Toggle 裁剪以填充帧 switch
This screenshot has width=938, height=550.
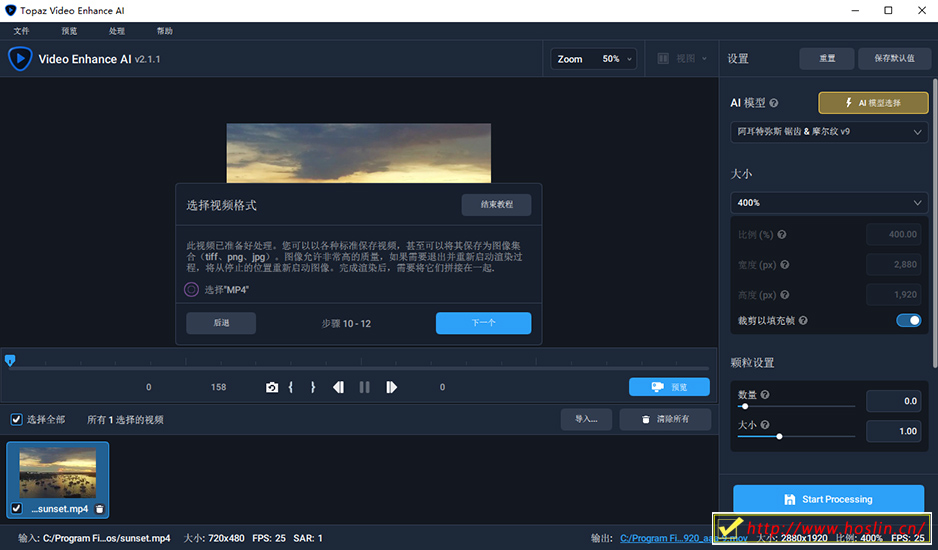pos(908,320)
